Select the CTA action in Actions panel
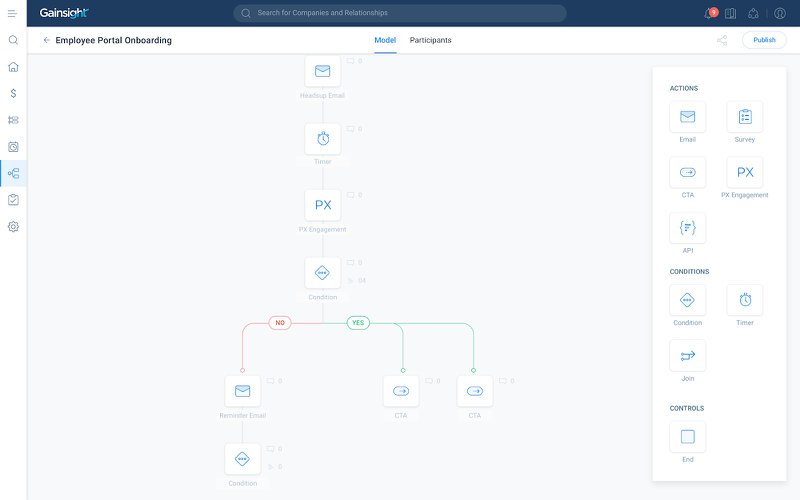This screenshot has height=500, width=800. coord(687,173)
